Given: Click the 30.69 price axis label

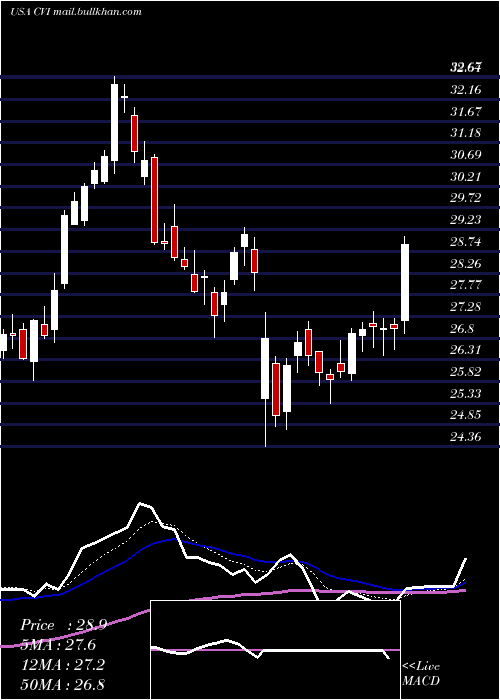Looking at the screenshot, I should point(466,155).
